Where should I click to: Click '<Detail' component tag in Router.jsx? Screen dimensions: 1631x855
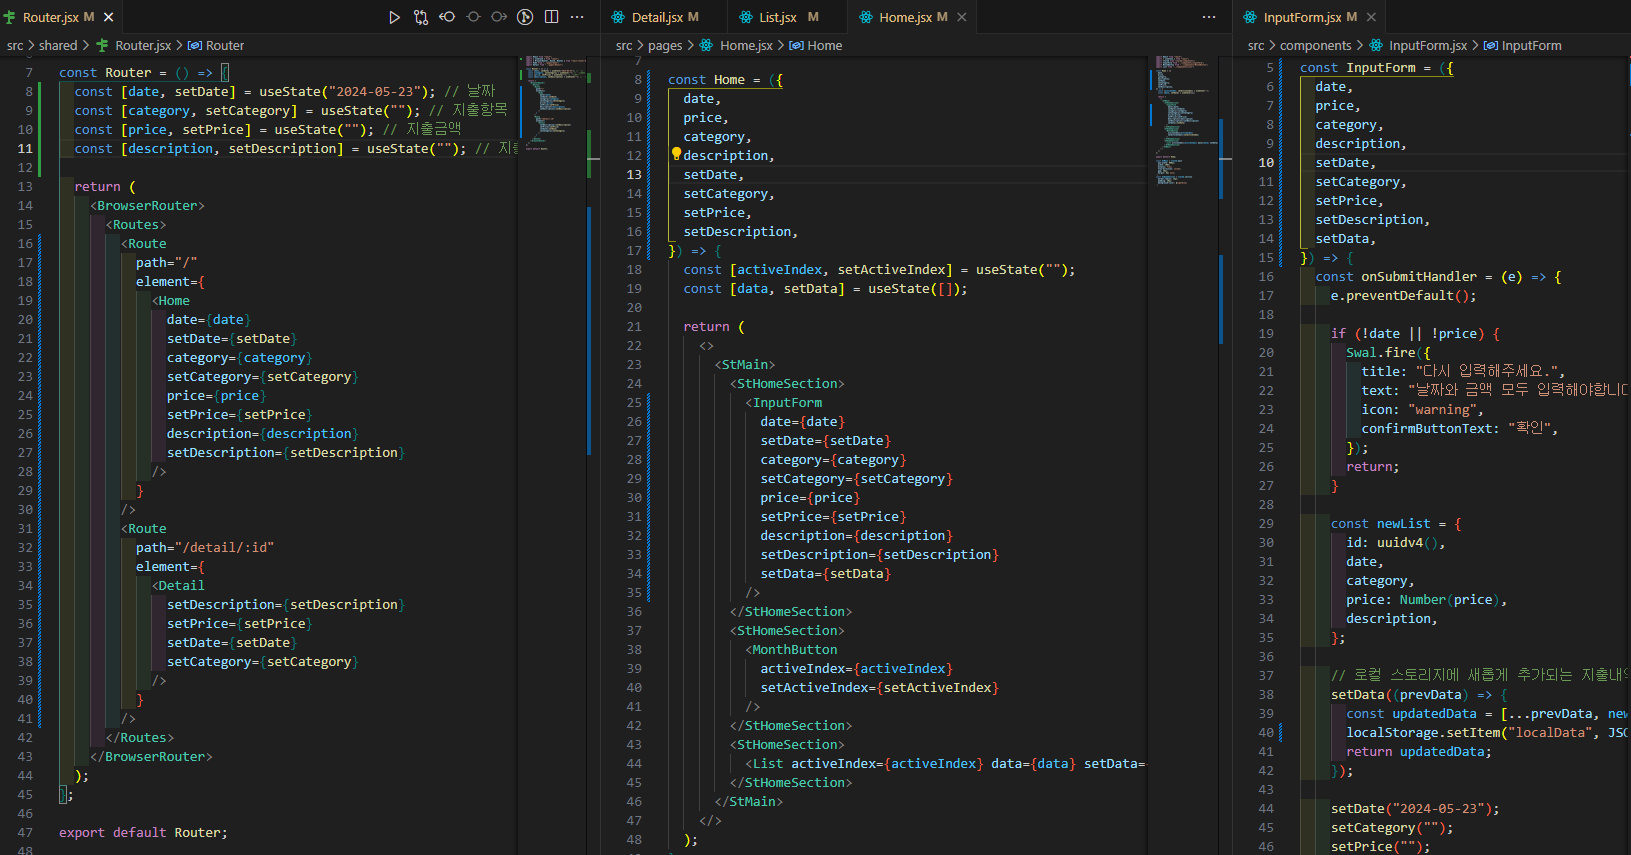tap(178, 585)
